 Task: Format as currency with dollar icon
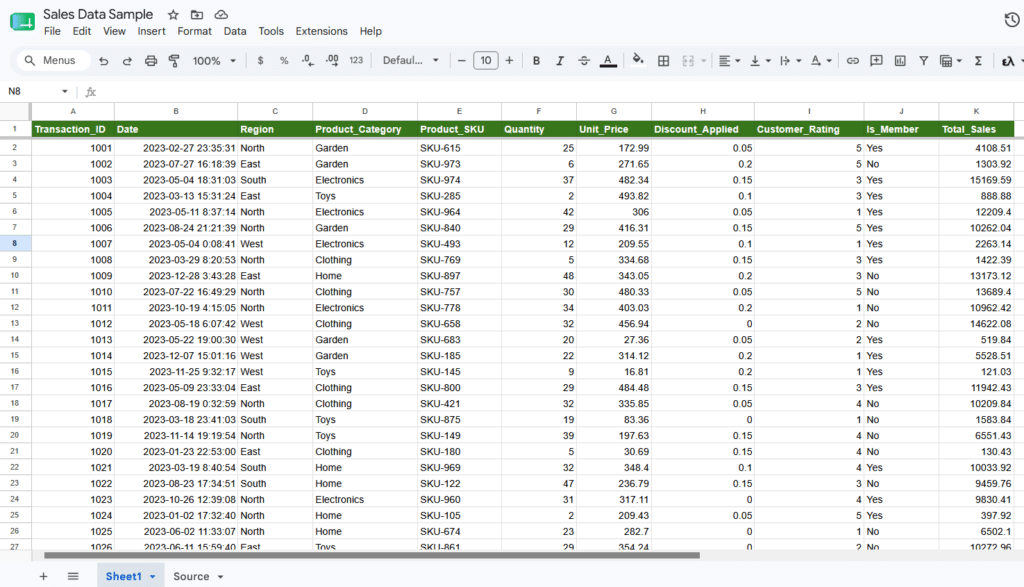261,61
